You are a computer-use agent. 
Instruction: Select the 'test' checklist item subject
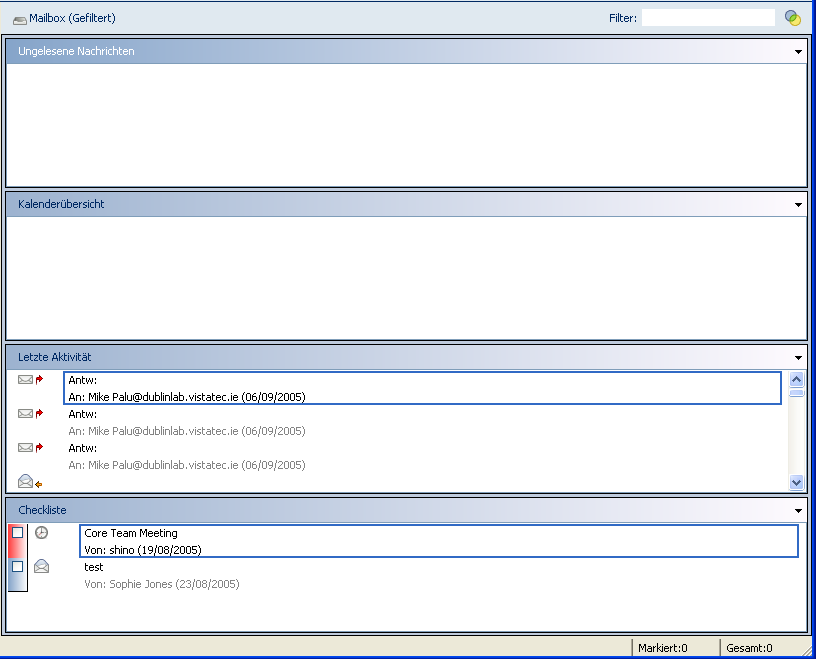(x=94, y=567)
